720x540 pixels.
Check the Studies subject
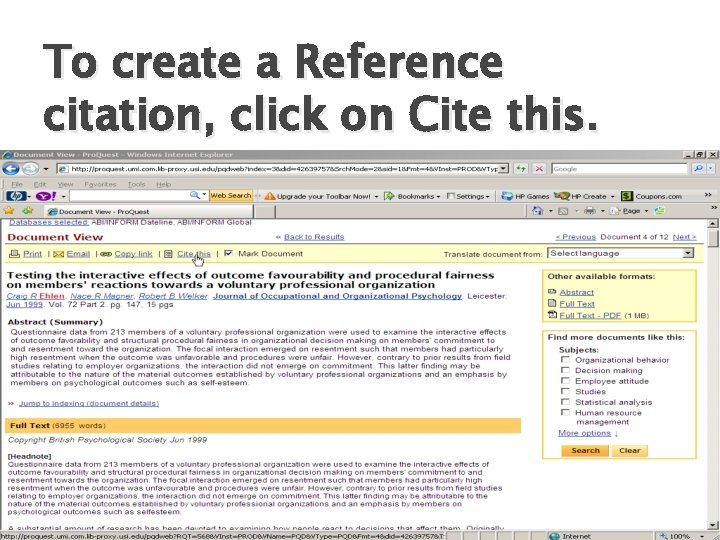click(565, 391)
